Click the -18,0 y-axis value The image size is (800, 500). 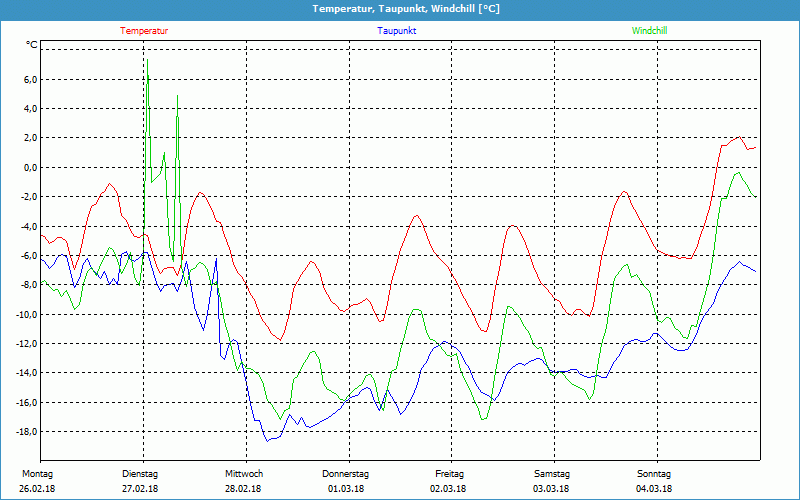(27, 432)
